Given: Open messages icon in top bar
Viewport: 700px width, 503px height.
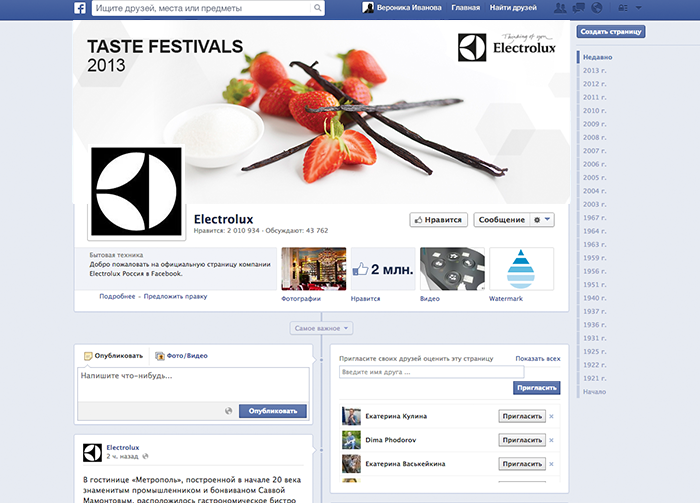Looking at the screenshot, I should coord(579,8).
